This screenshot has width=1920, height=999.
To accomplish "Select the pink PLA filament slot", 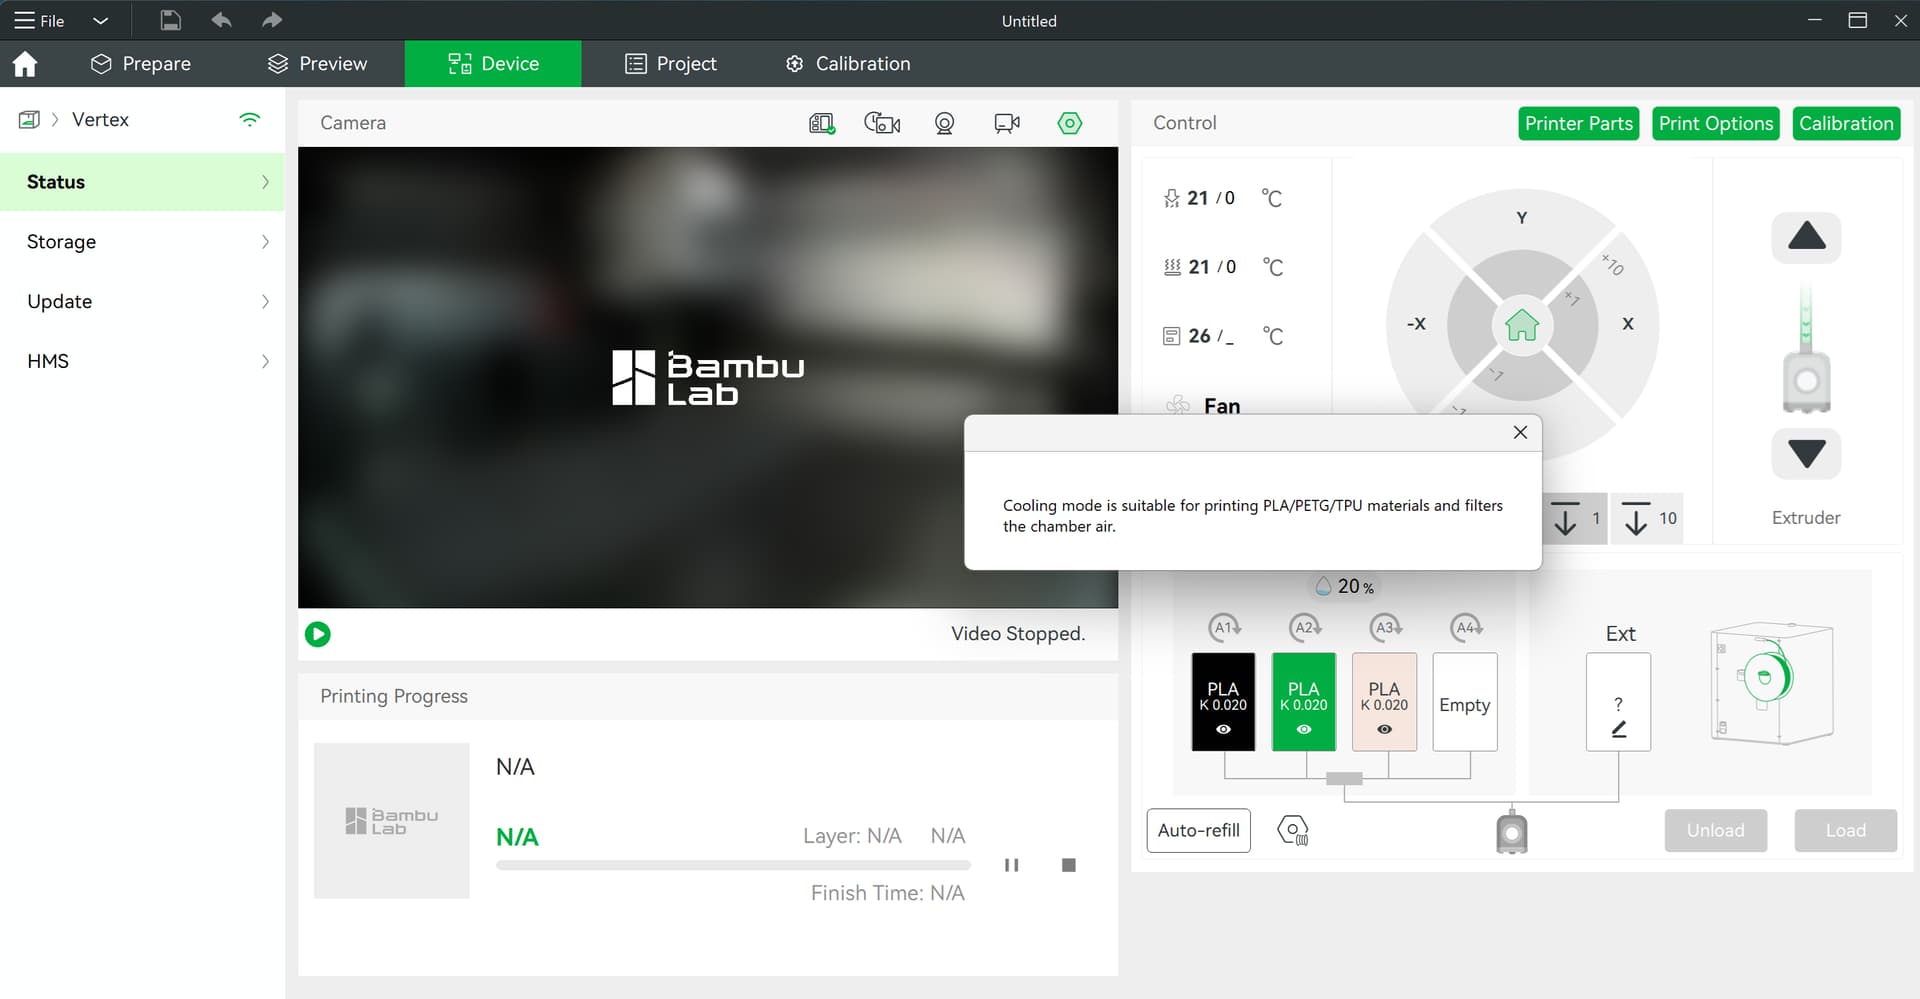I will click(1384, 702).
